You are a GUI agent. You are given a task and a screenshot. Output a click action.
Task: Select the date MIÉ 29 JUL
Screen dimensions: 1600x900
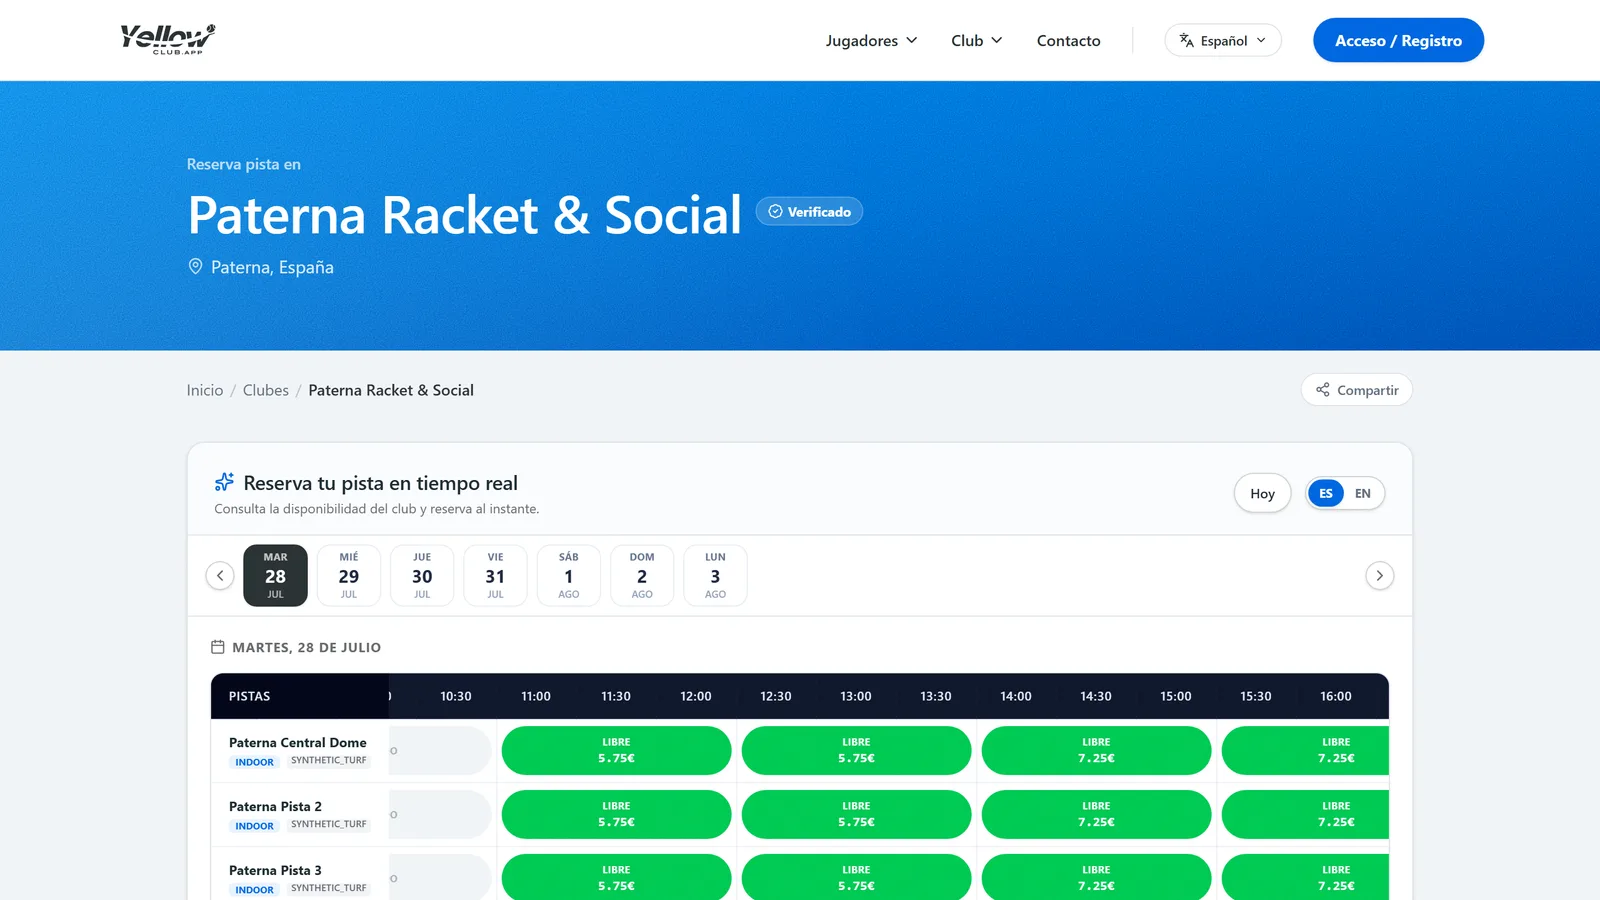(349, 575)
